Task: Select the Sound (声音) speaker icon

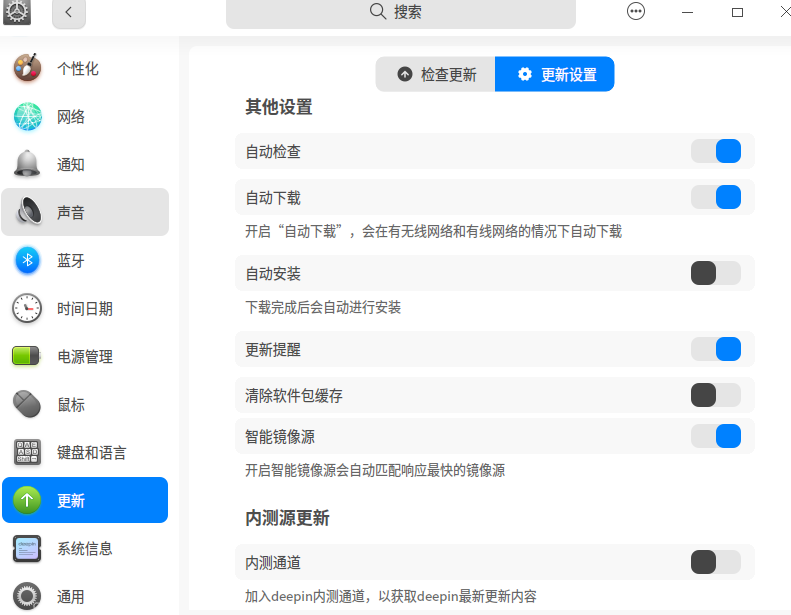Action: 29,211
